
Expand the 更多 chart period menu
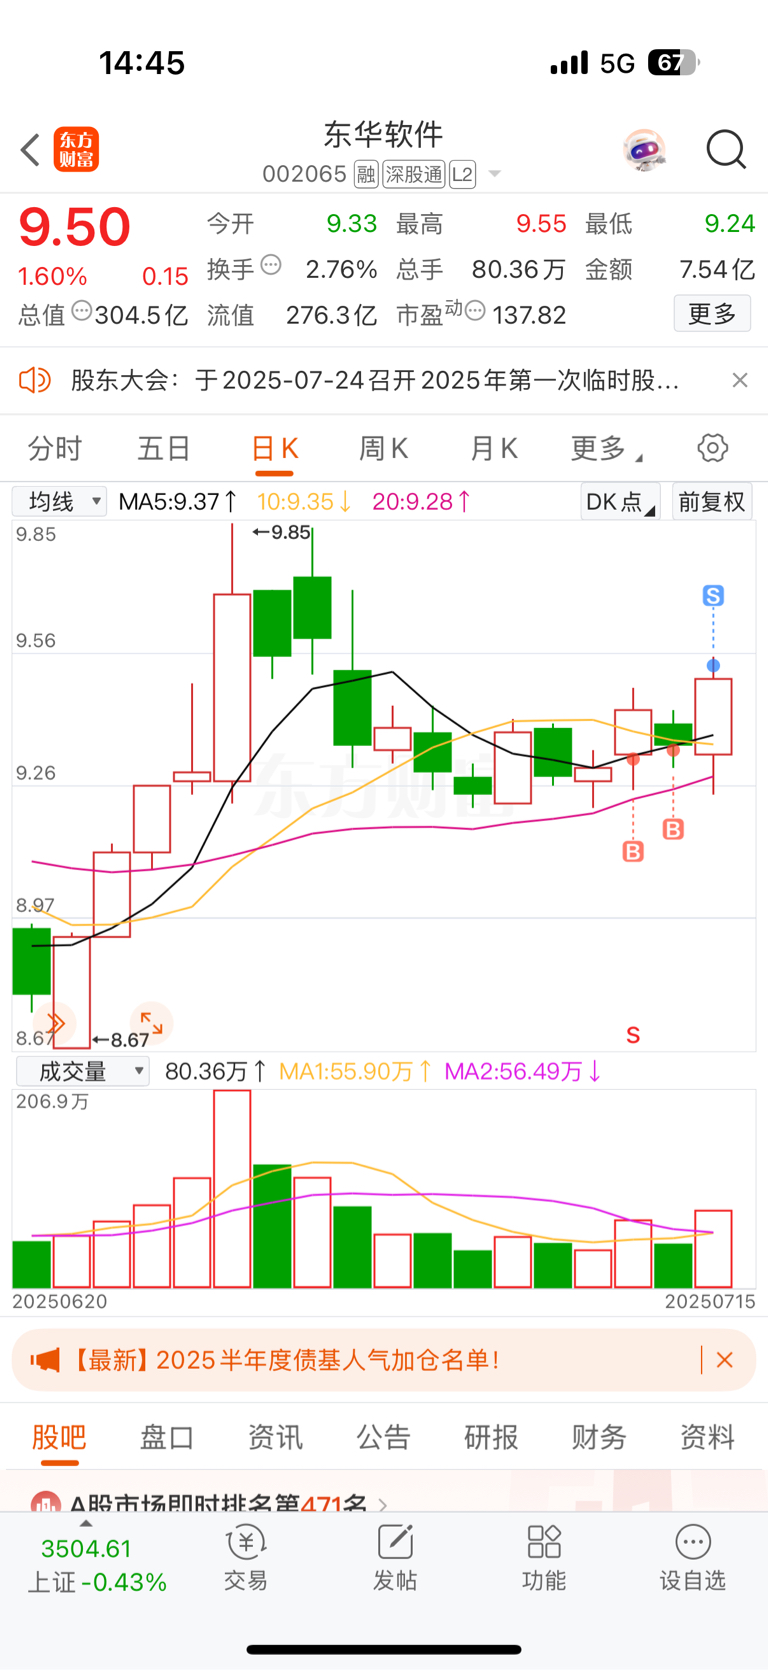point(605,449)
